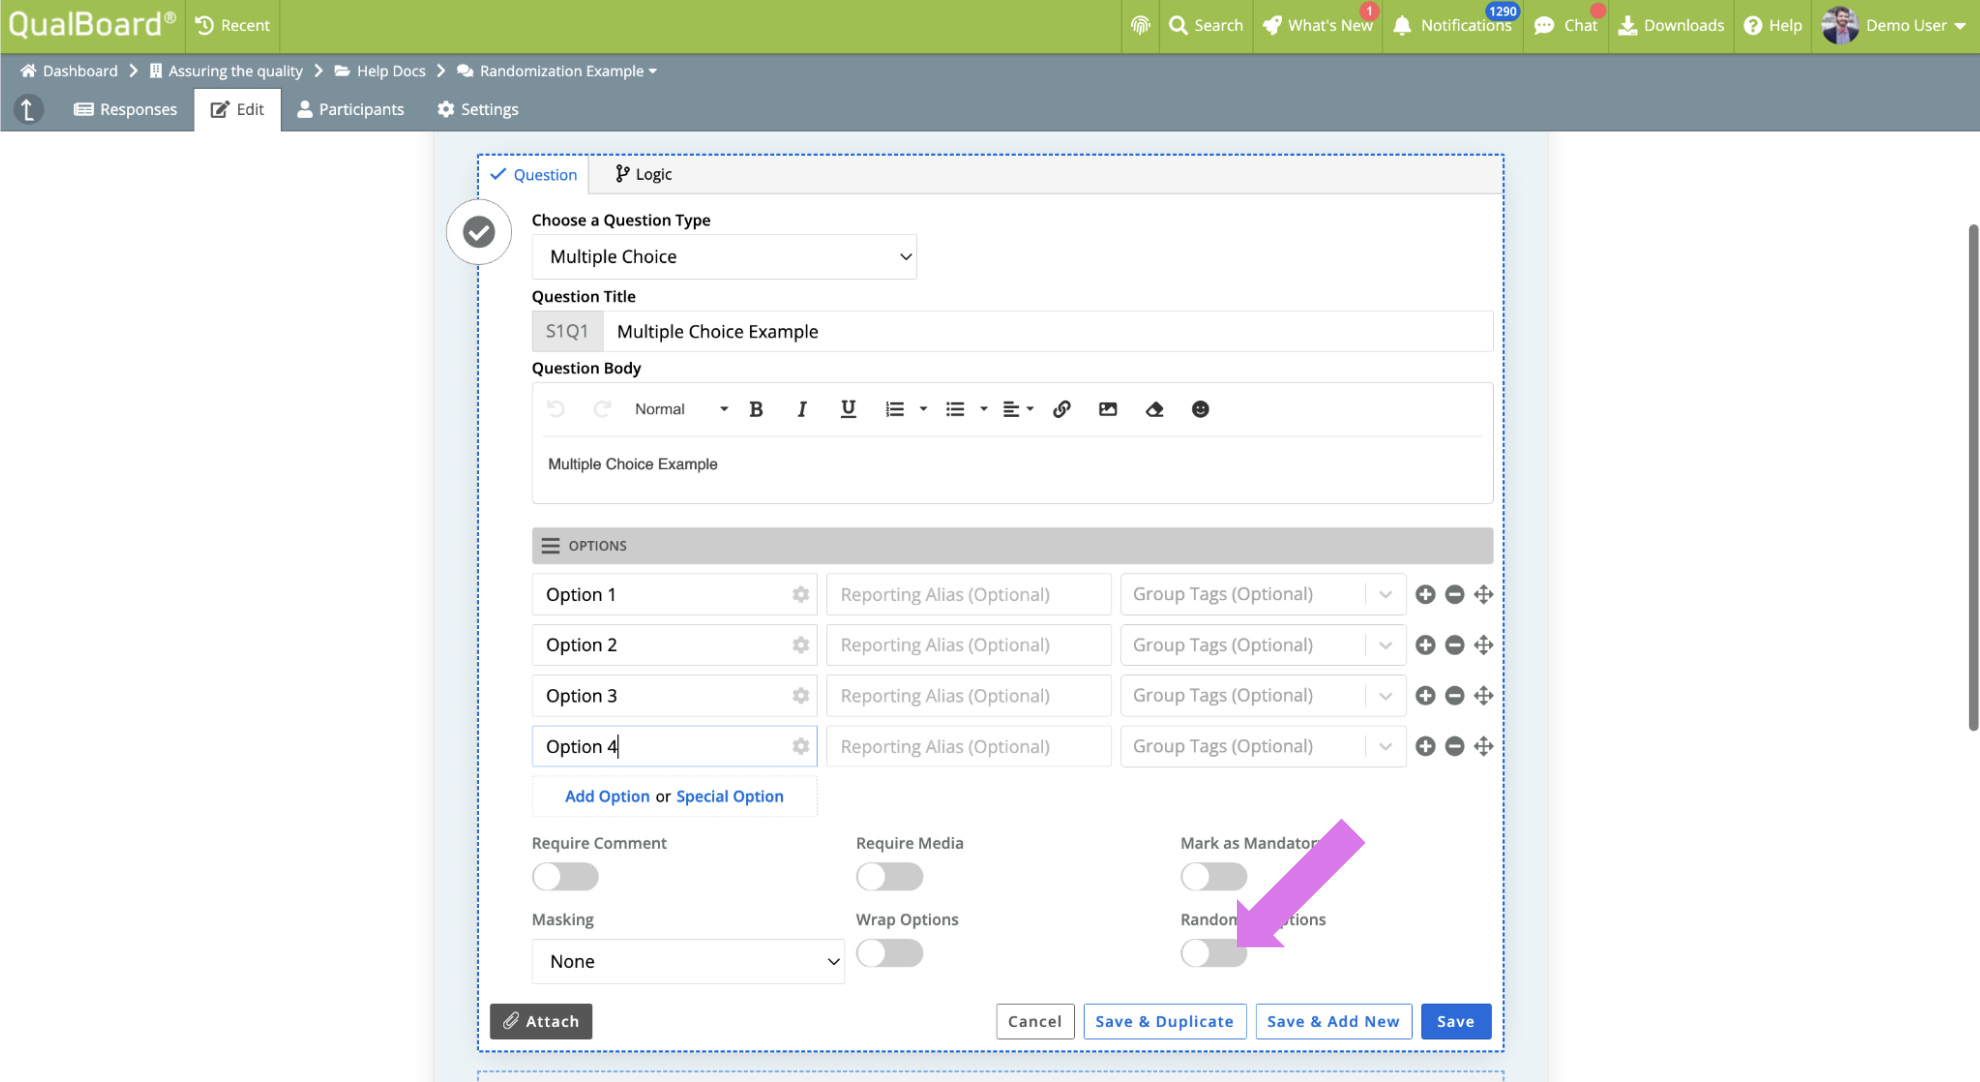Open the Question Type dropdown
Image resolution: width=1980 pixels, height=1082 pixels.
(724, 257)
